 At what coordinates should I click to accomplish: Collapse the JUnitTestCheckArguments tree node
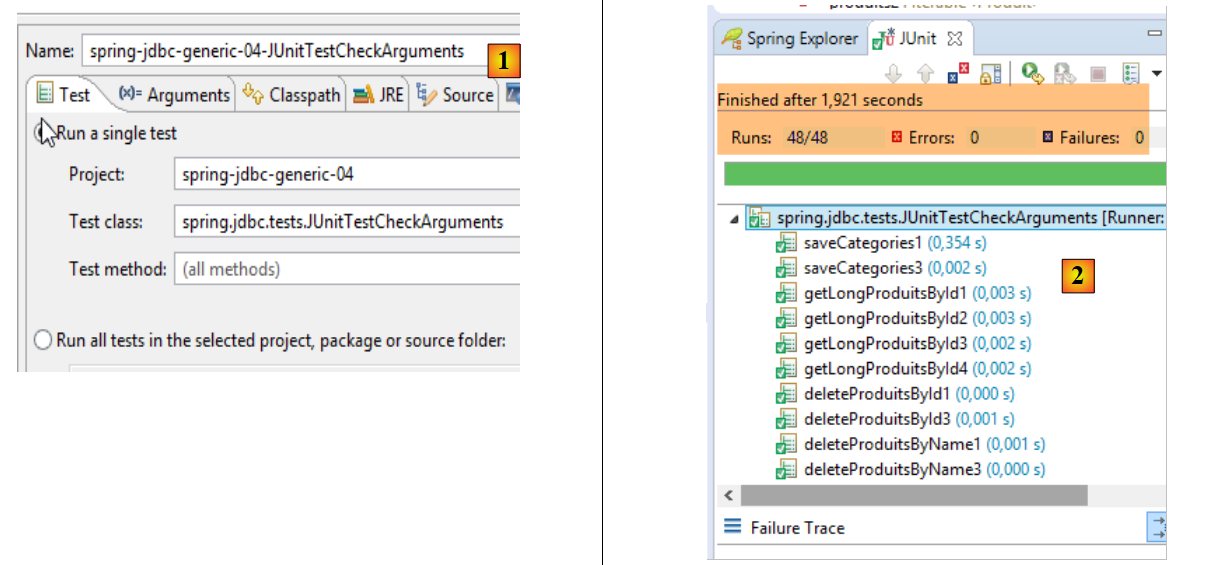tap(735, 219)
